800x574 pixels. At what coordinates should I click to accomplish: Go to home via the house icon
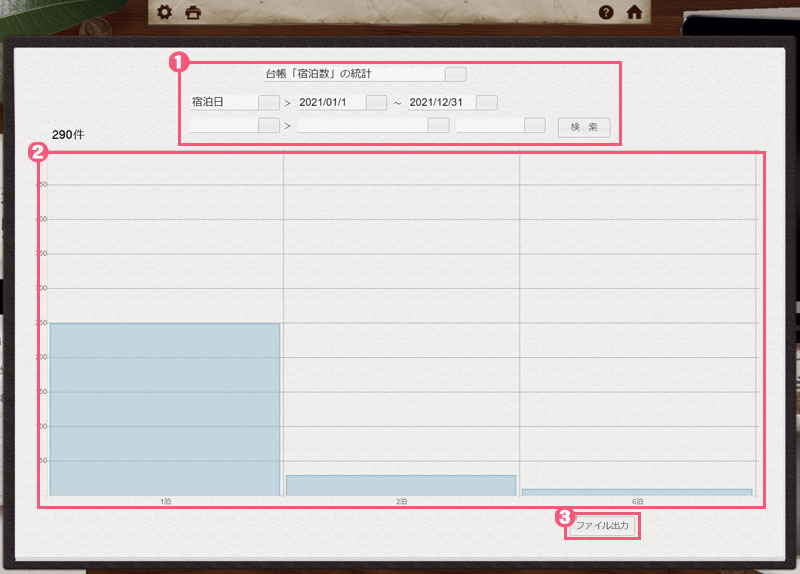pyautogui.click(x=634, y=13)
